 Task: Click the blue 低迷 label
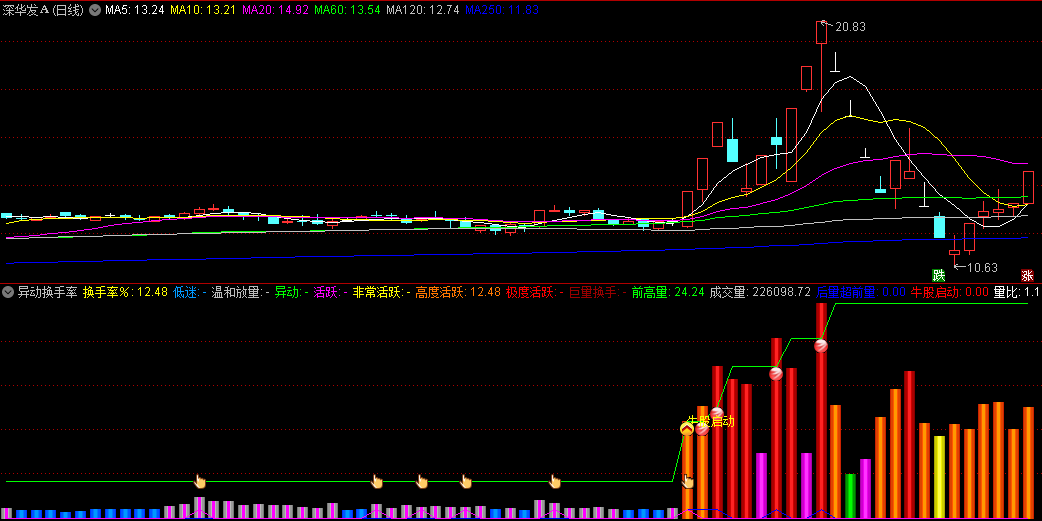coord(189,292)
